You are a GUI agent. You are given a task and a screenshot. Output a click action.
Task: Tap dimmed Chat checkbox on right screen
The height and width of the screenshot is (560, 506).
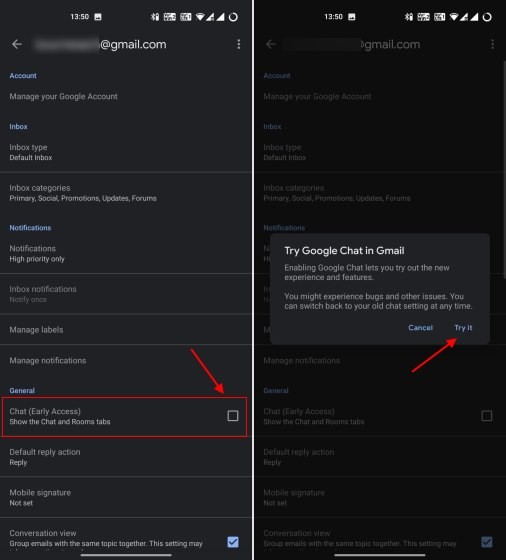pyautogui.click(x=487, y=416)
